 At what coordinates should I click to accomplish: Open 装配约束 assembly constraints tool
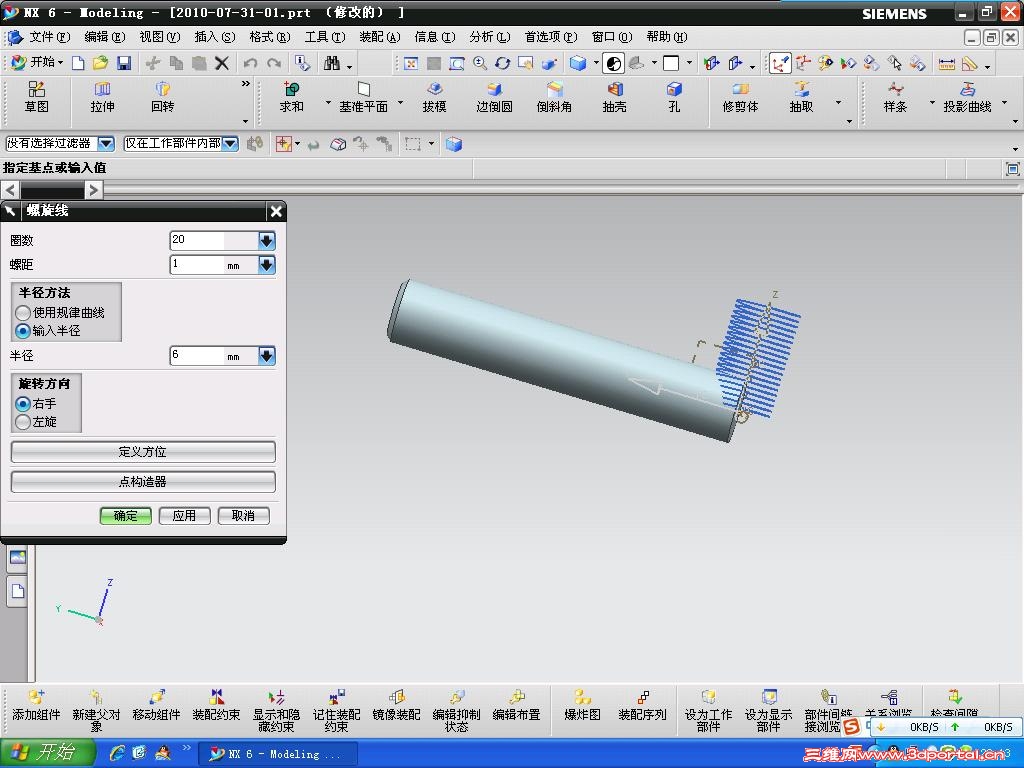(x=216, y=707)
